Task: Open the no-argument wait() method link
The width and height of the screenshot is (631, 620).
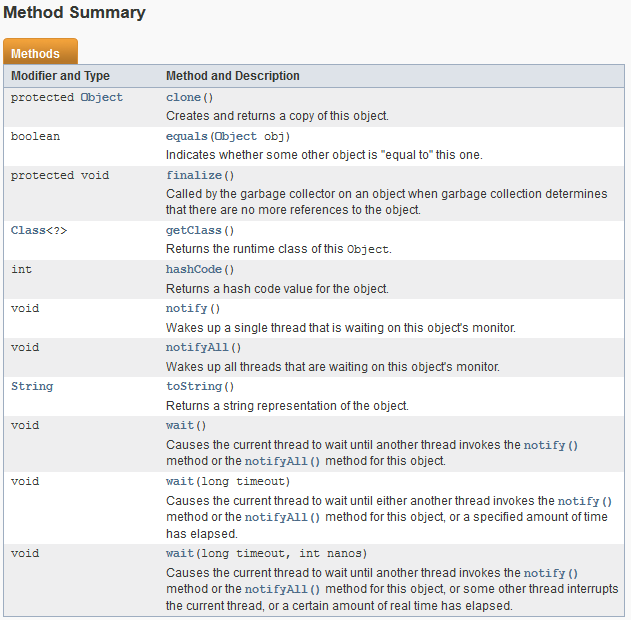Action: pyautogui.click(x=180, y=425)
